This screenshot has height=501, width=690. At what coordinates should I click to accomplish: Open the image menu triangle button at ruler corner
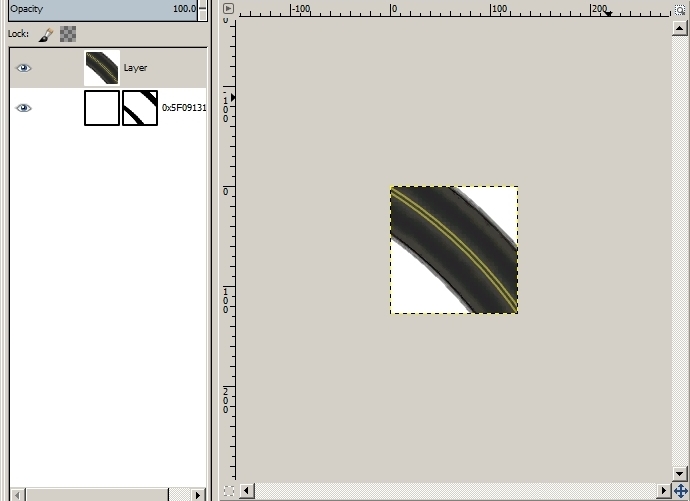(x=228, y=8)
